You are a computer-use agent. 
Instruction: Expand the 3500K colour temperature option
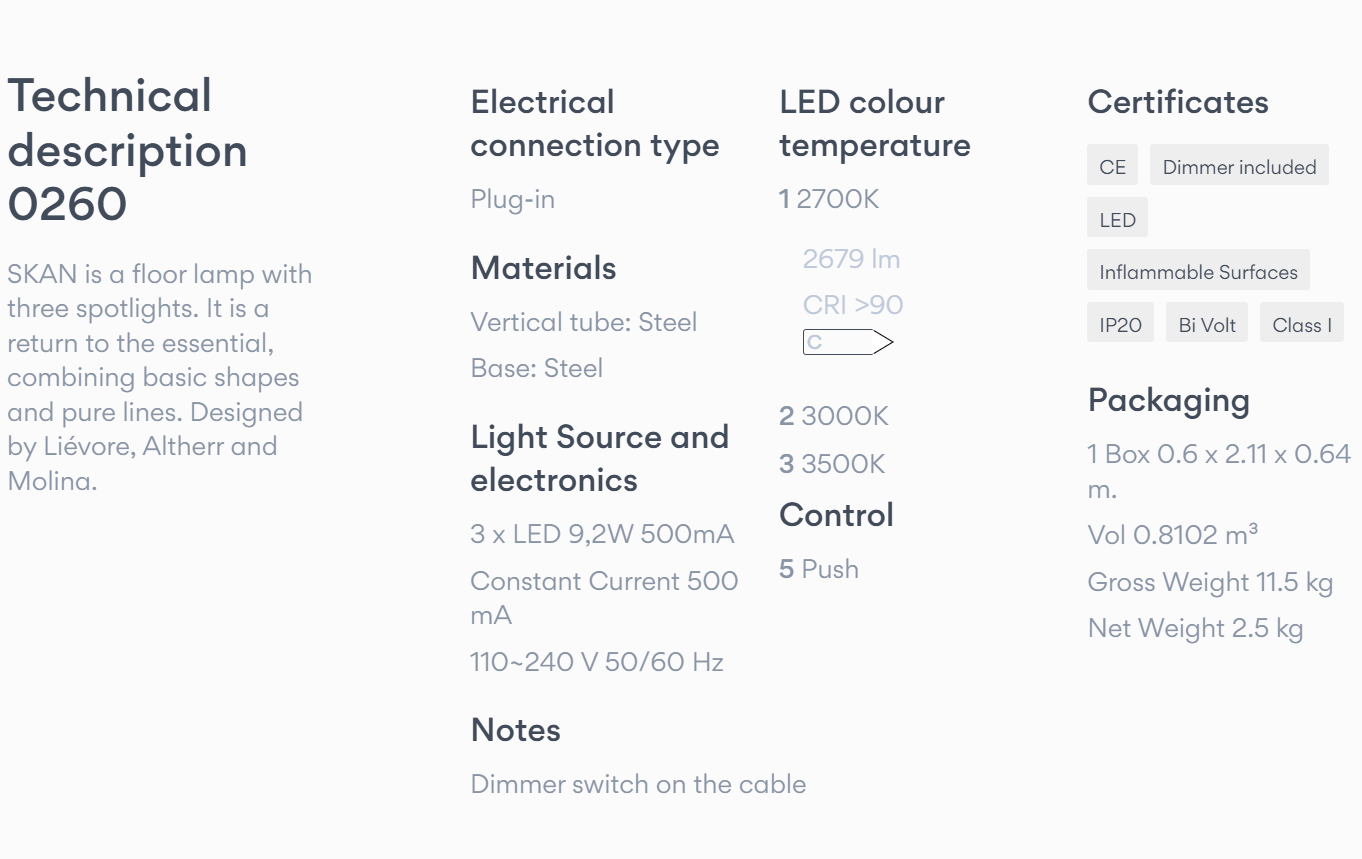(832, 464)
